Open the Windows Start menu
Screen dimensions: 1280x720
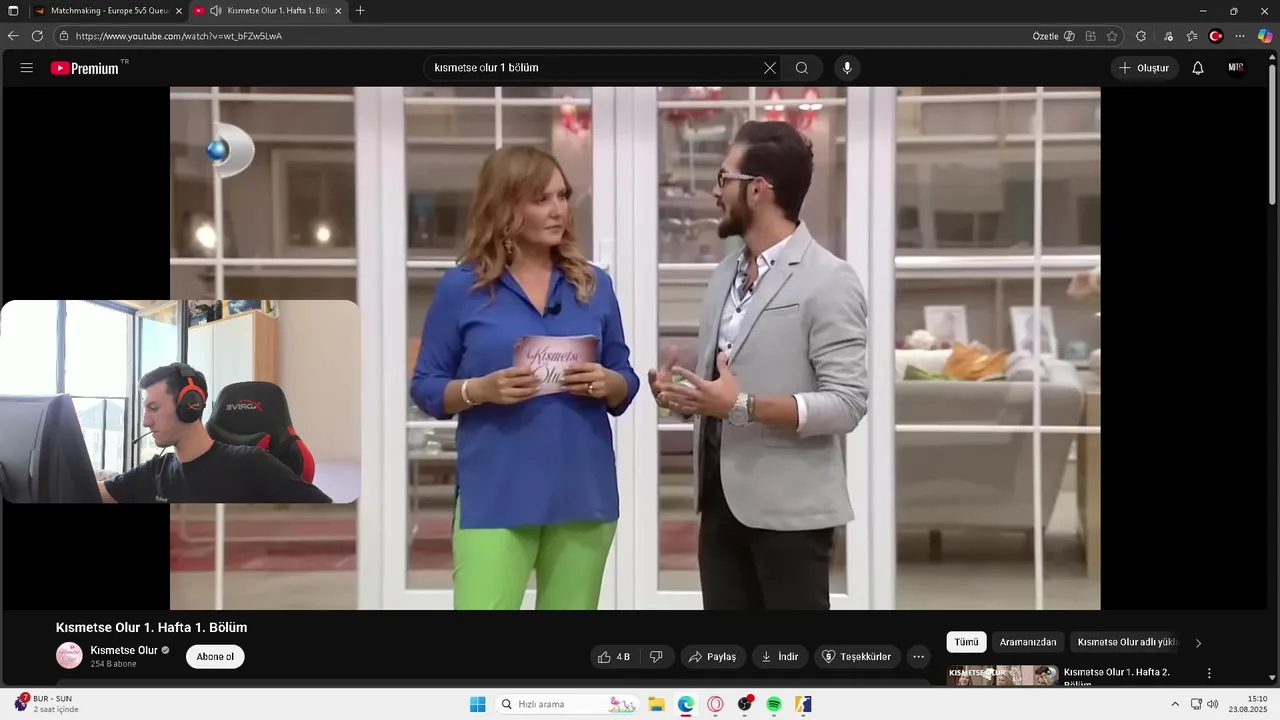(x=478, y=704)
